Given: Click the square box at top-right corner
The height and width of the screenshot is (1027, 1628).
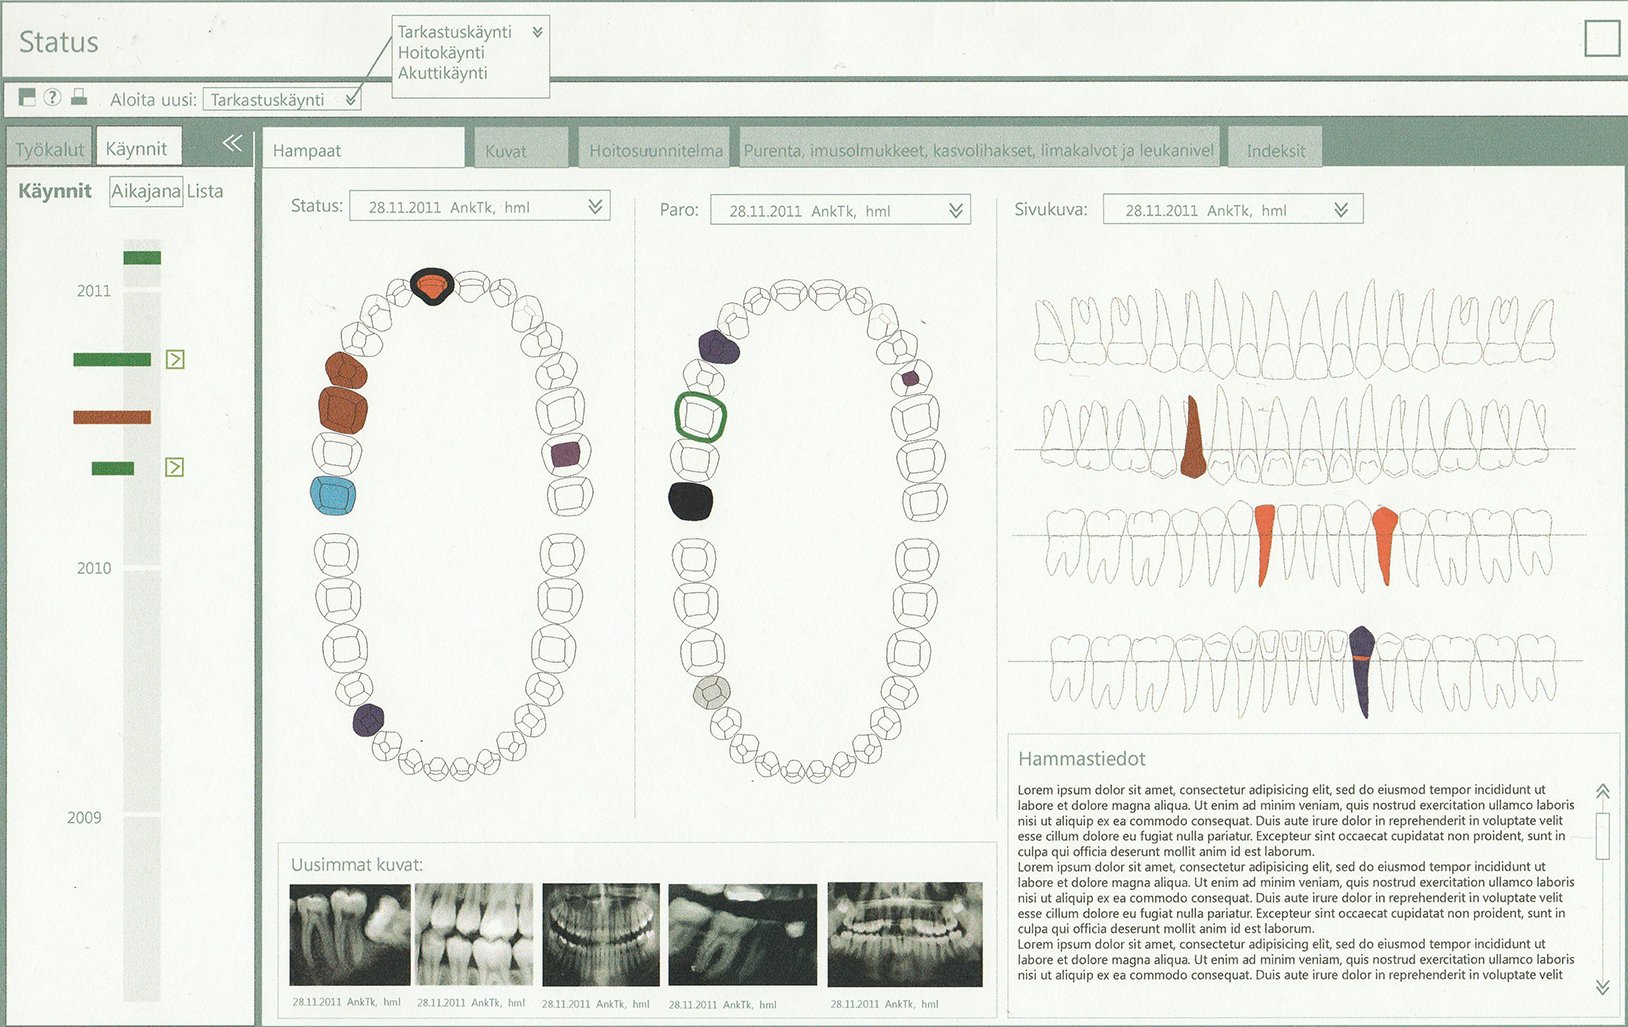Looking at the screenshot, I should tap(1602, 38).
